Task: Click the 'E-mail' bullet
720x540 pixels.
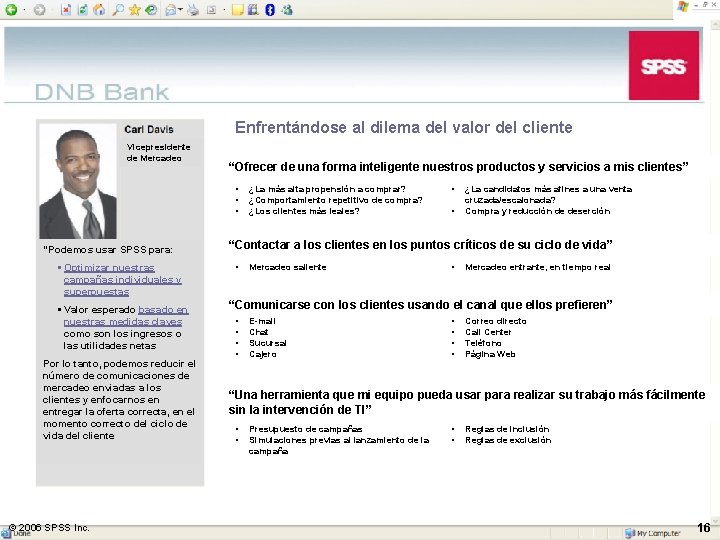Action: pos(262,321)
